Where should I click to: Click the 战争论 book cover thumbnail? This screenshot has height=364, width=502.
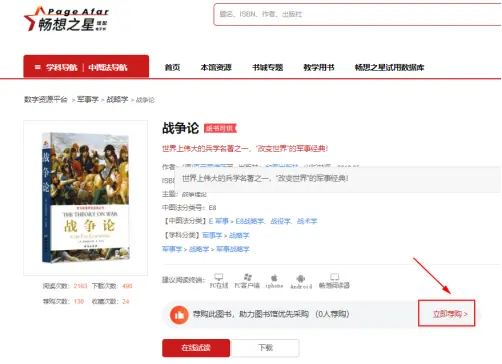pos(86,197)
